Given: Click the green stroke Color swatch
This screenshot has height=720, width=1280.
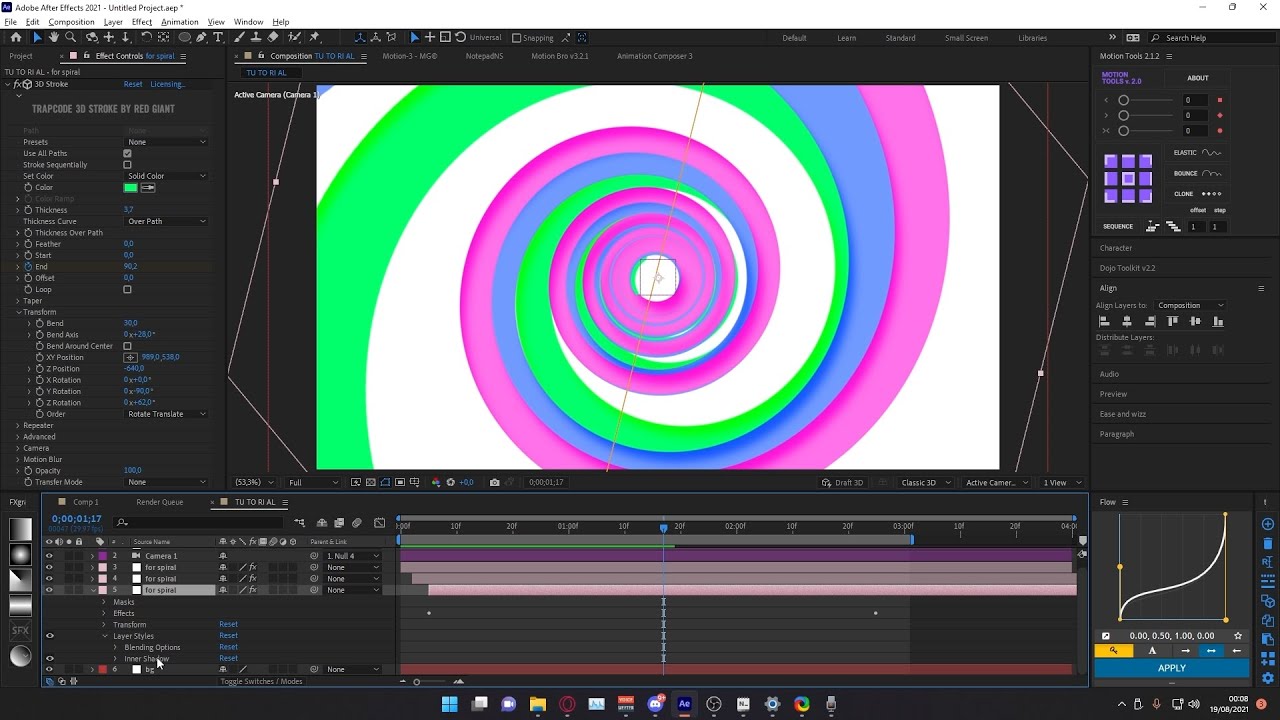Looking at the screenshot, I should 130,187.
